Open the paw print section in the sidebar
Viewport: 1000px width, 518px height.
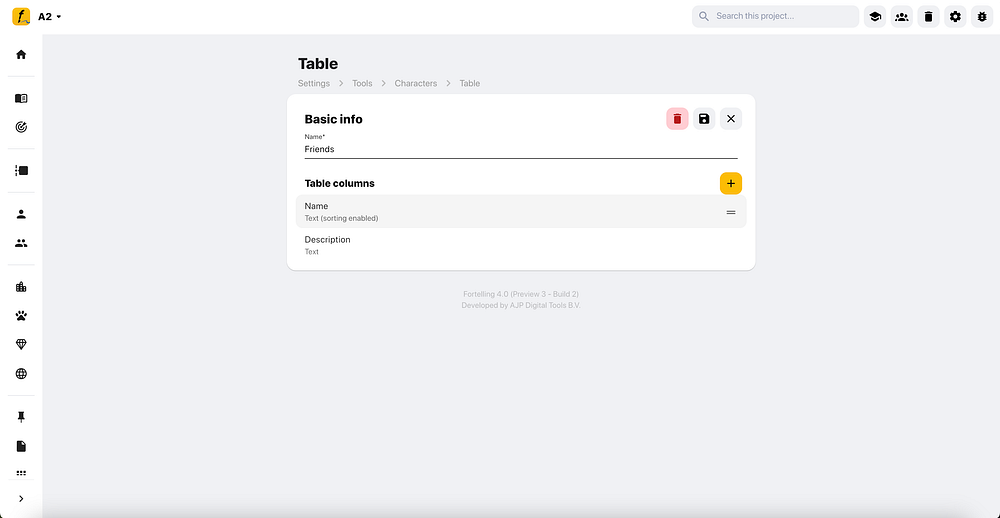pos(21,316)
